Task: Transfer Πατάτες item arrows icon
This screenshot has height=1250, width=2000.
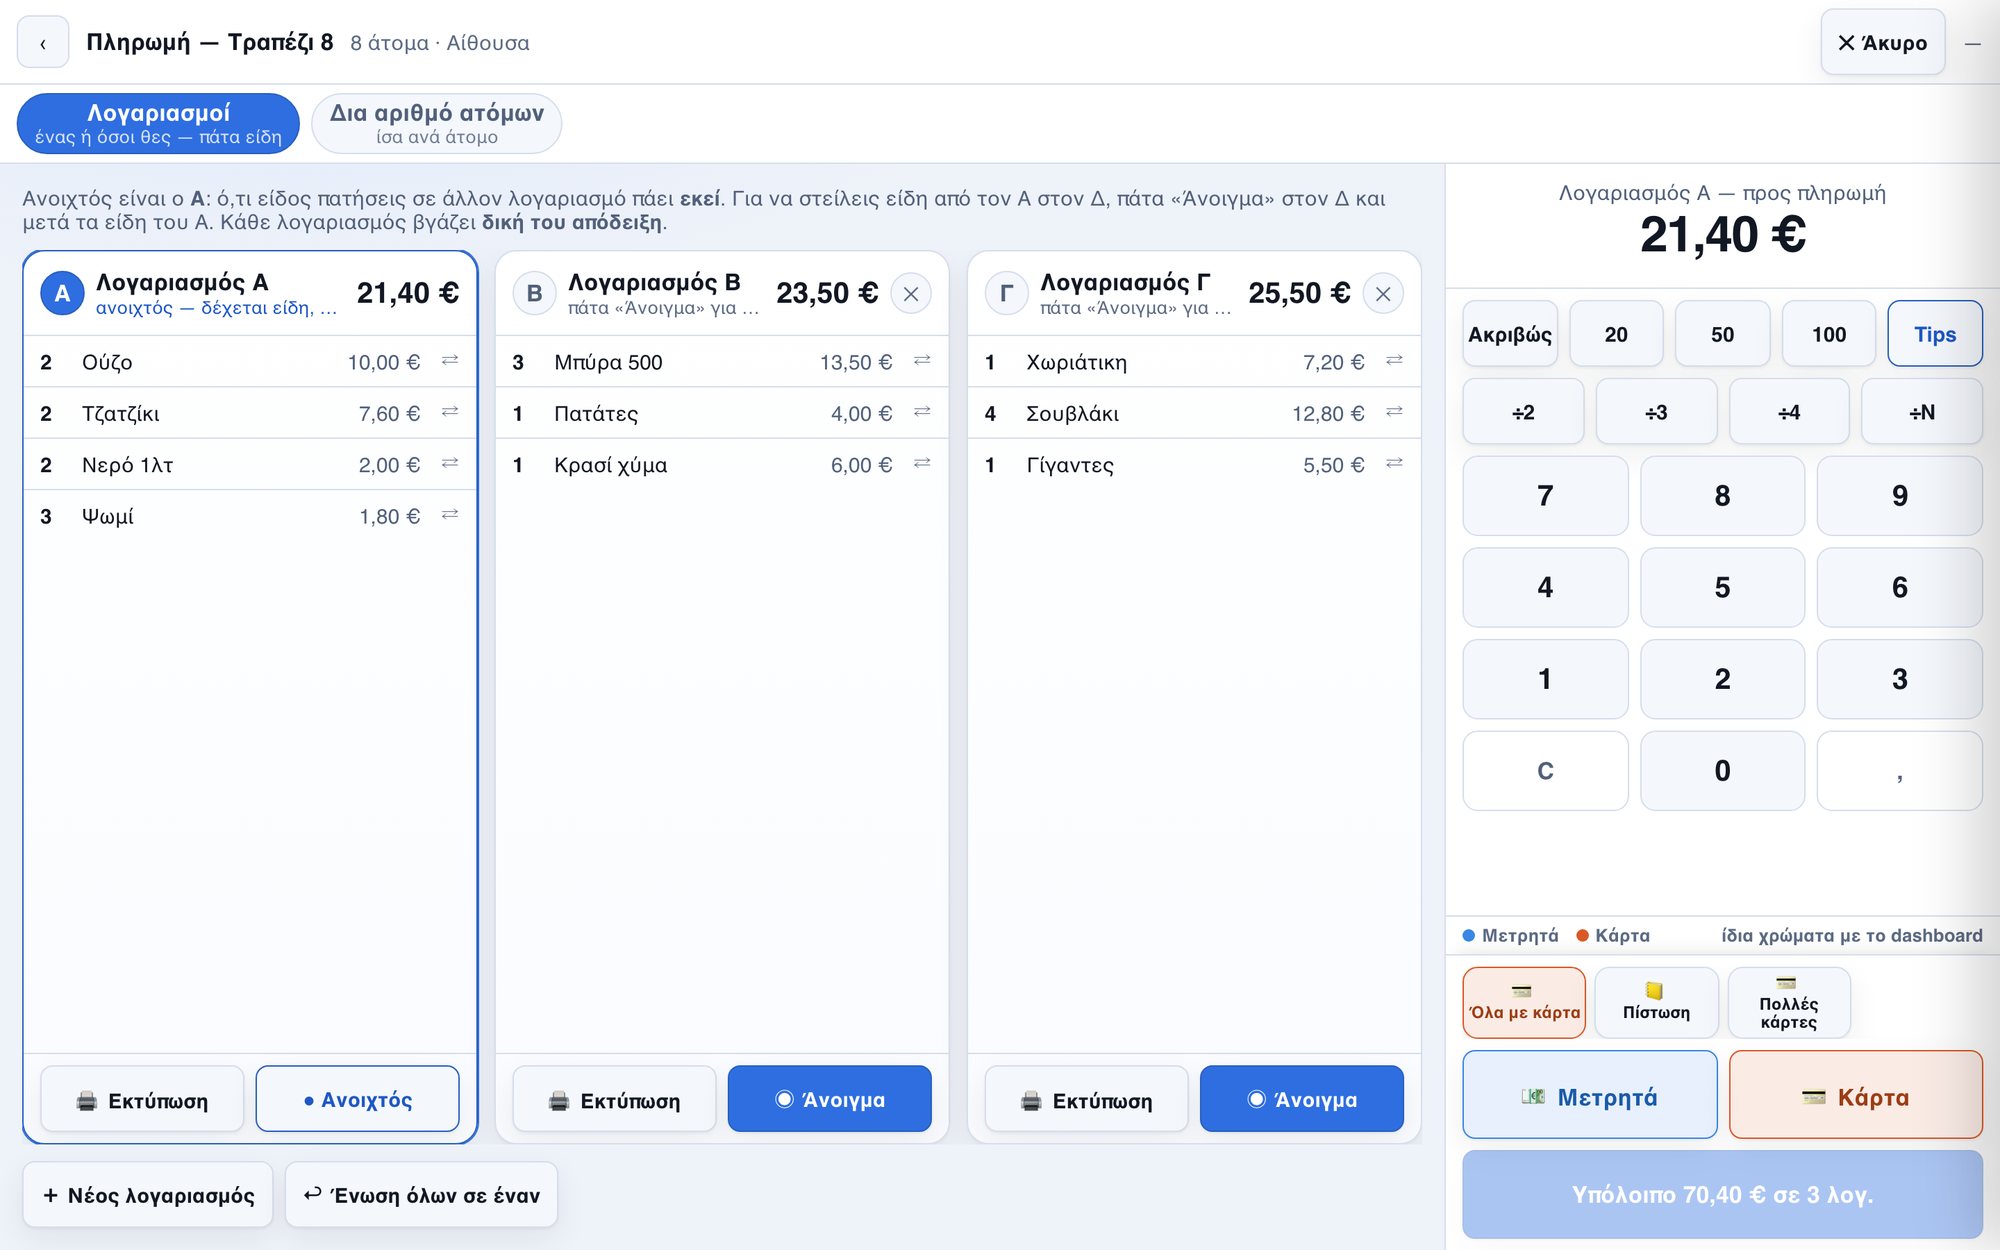Action: tap(922, 412)
